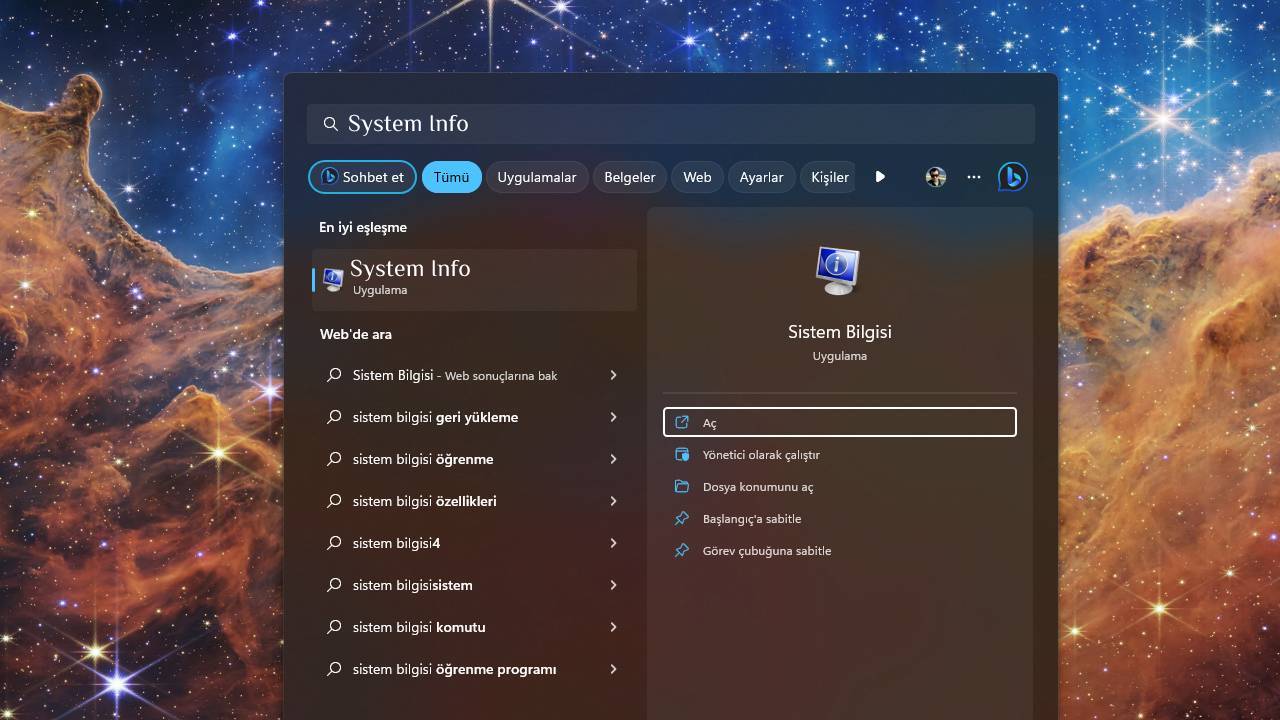Choose 'Görev çubuğuna sabitle' option
Viewport: 1280px width, 720px height.
(x=766, y=551)
